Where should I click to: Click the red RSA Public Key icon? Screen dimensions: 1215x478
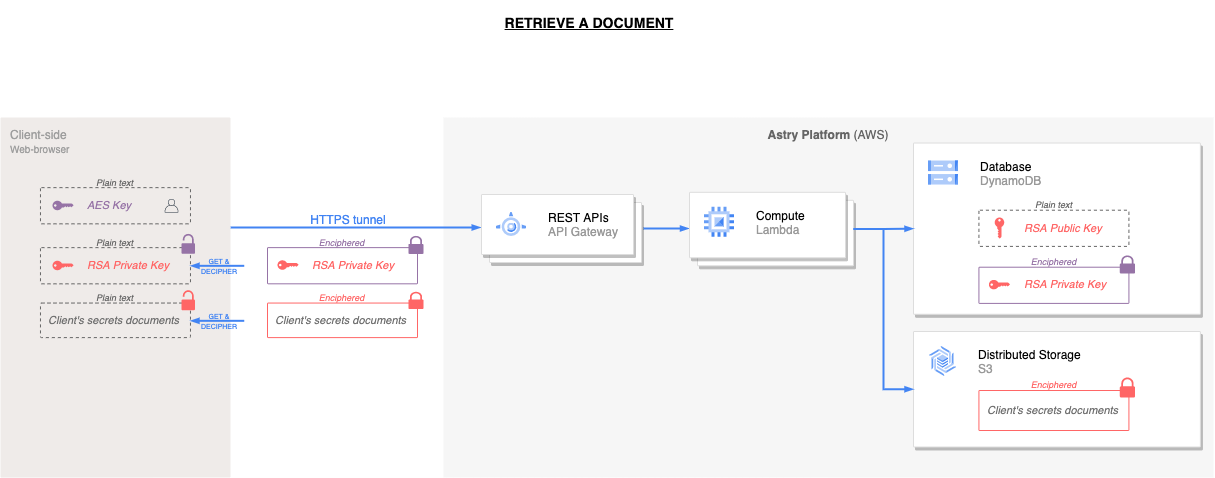click(998, 228)
